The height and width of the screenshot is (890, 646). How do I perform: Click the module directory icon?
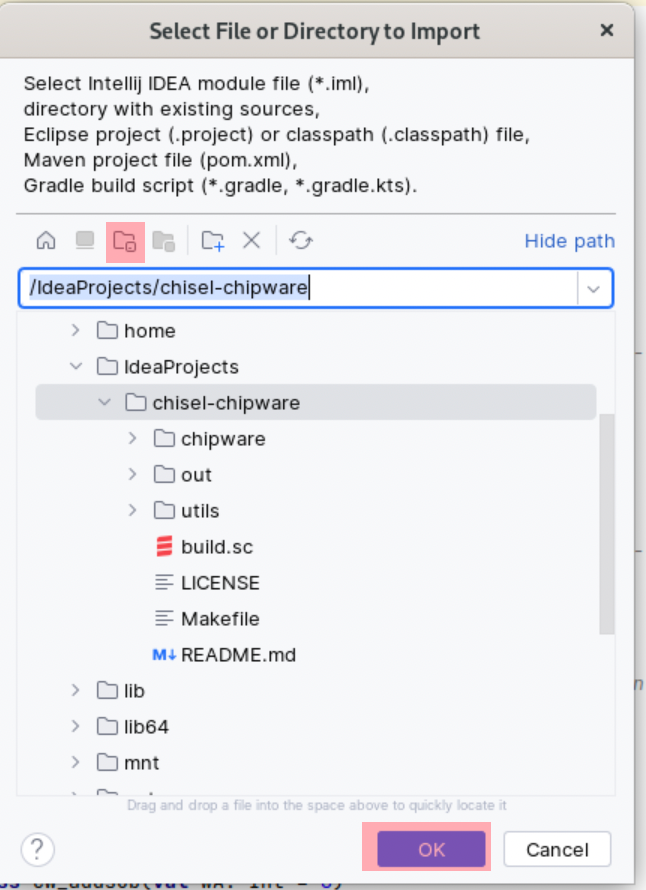[164, 241]
